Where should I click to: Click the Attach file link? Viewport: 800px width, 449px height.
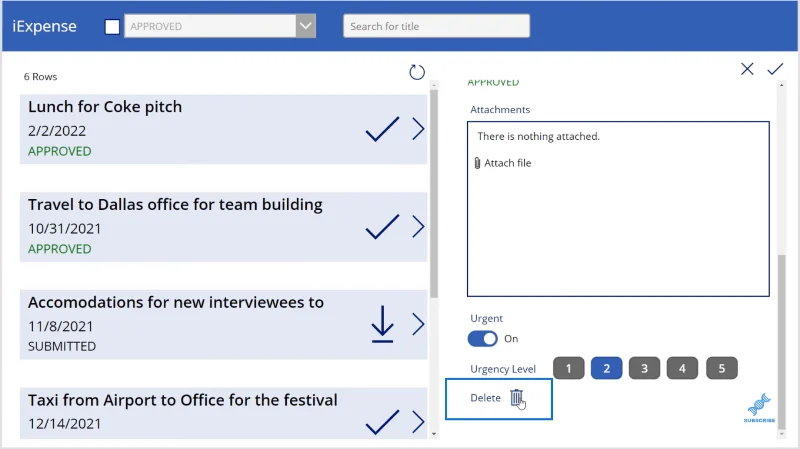pyautogui.click(x=508, y=163)
